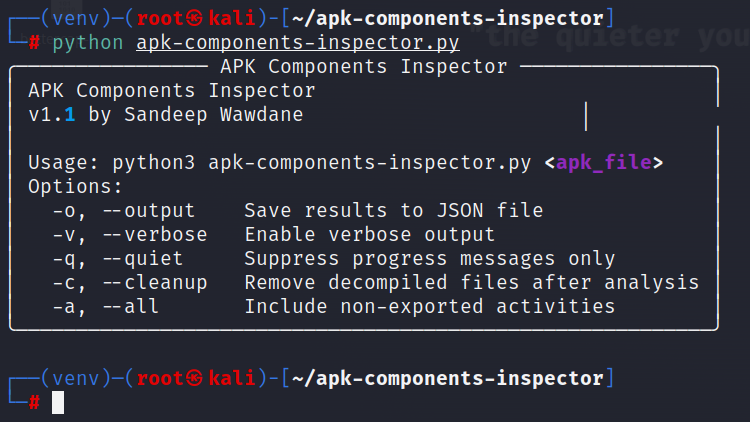Screen dimensions: 750x422
Task: Click the word python in the command
Action: 88,43
